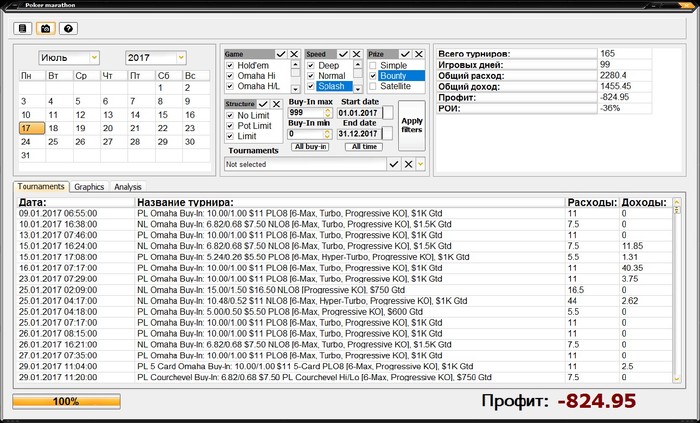
Task: Toggle Deep speed checkbox
Action: 311,65
